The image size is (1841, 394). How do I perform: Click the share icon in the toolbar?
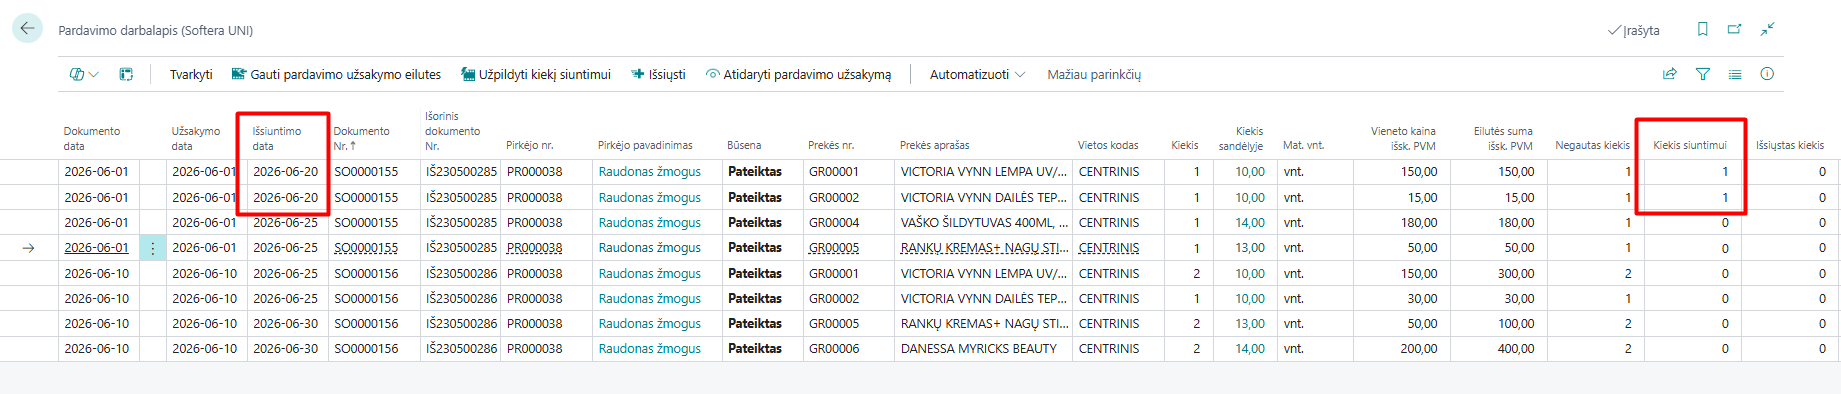pyautogui.click(x=1669, y=74)
